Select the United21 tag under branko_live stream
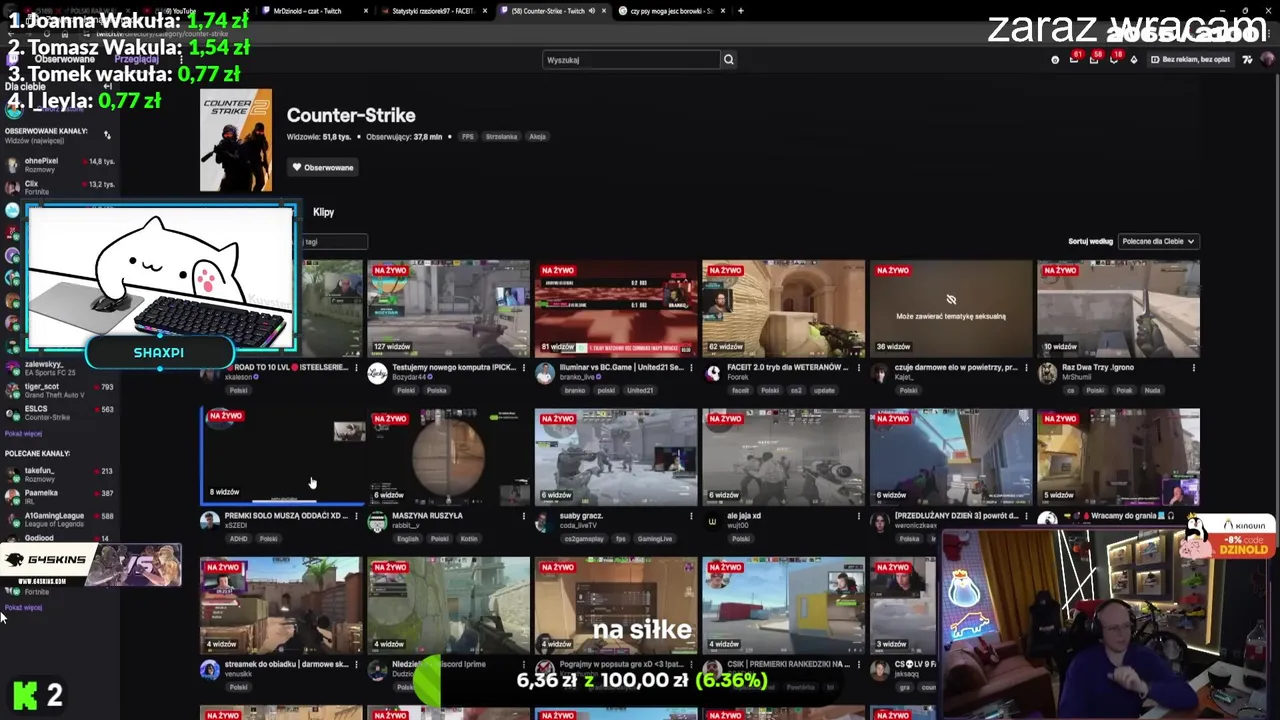 tap(640, 391)
